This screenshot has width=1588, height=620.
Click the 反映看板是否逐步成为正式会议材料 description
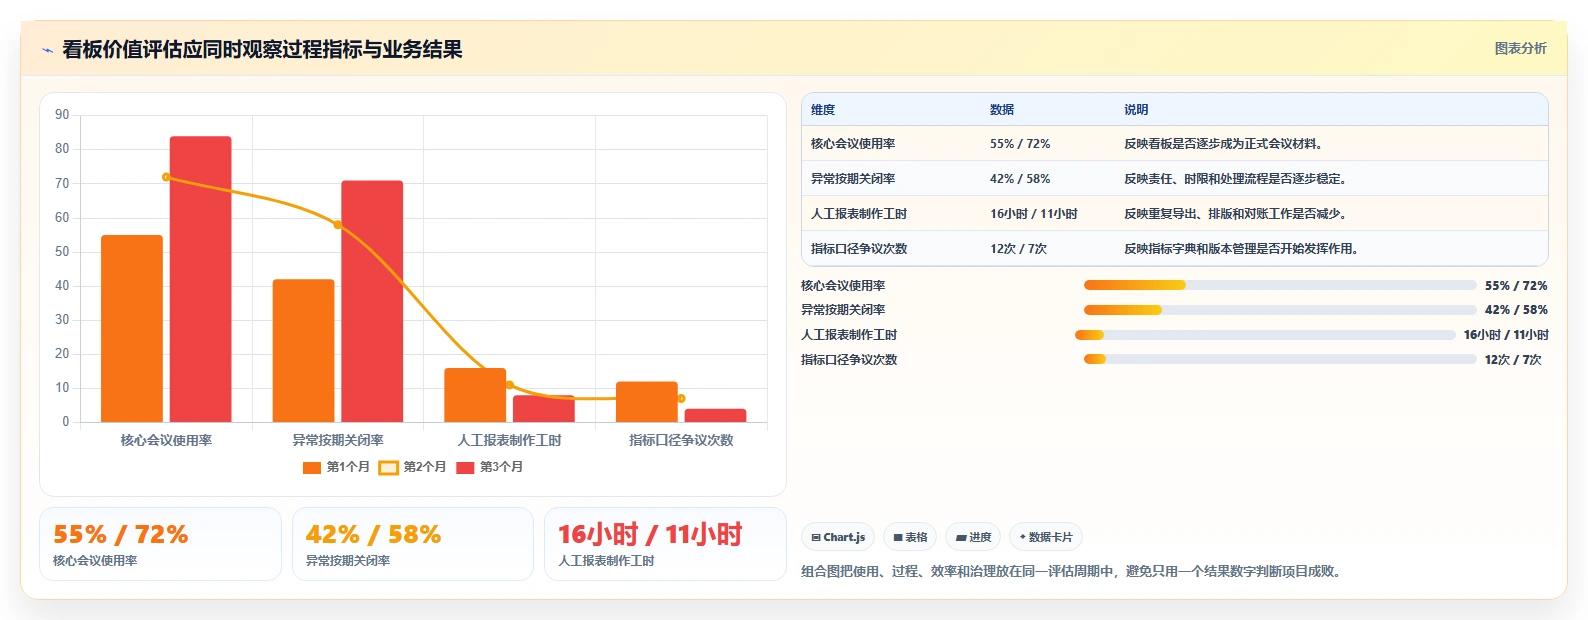1226,144
